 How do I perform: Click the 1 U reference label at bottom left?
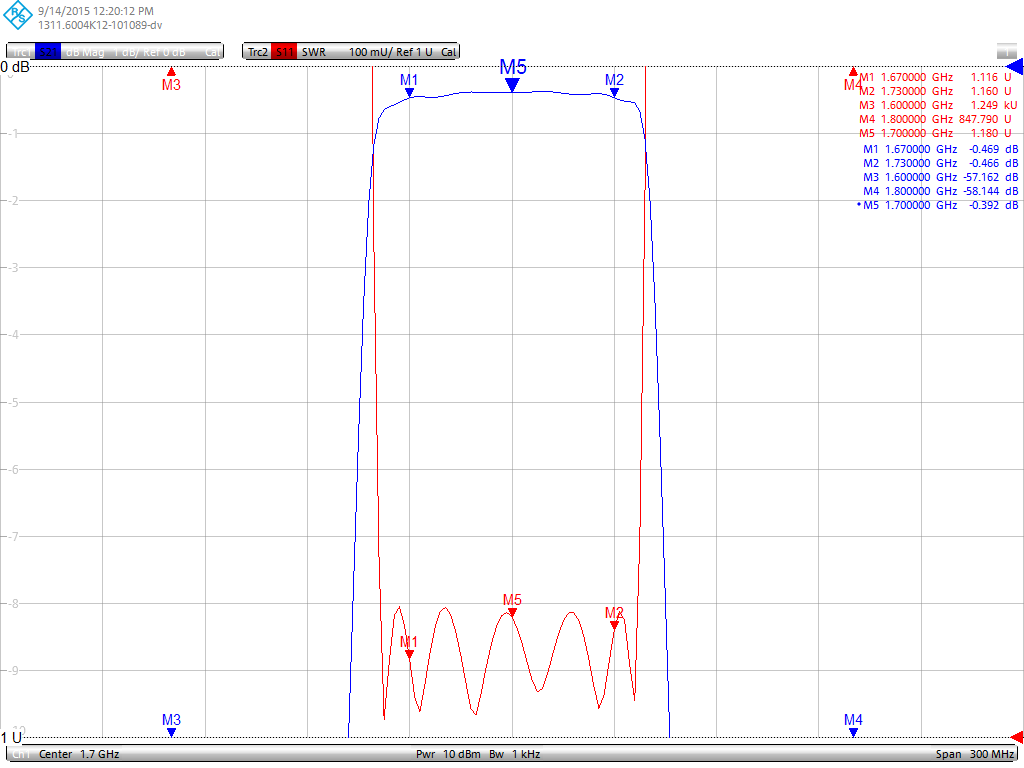coord(11,738)
